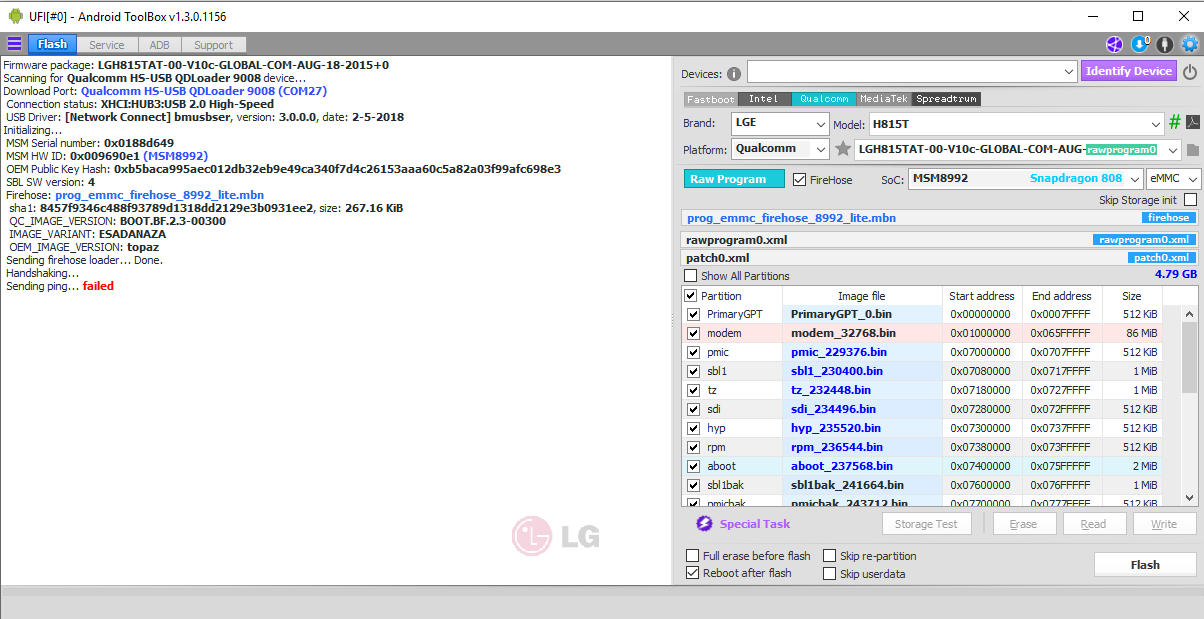Click the Identify Device button

[1129, 71]
